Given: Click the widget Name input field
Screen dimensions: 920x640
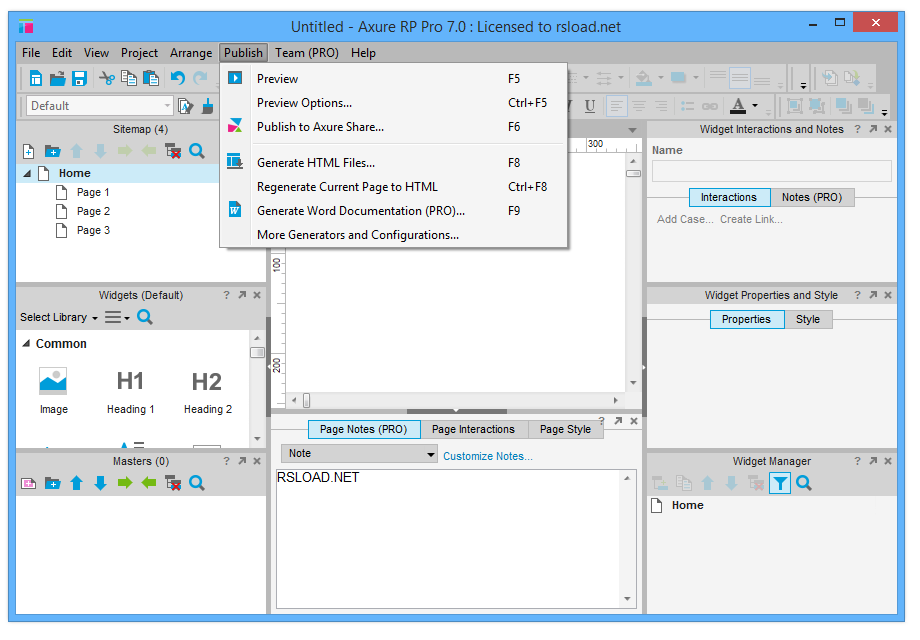Looking at the screenshot, I should coord(772,171).
